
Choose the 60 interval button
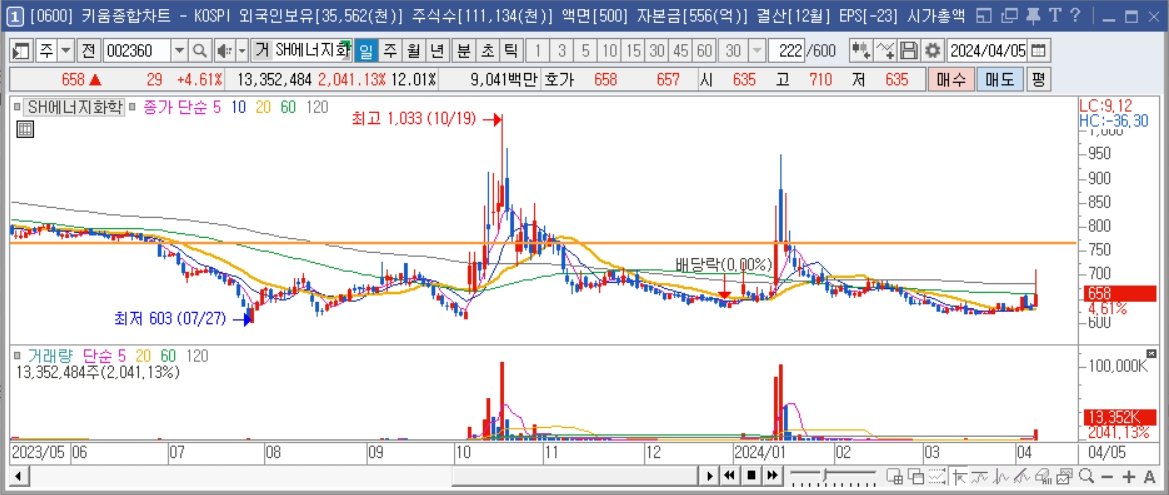pos(704,51)
